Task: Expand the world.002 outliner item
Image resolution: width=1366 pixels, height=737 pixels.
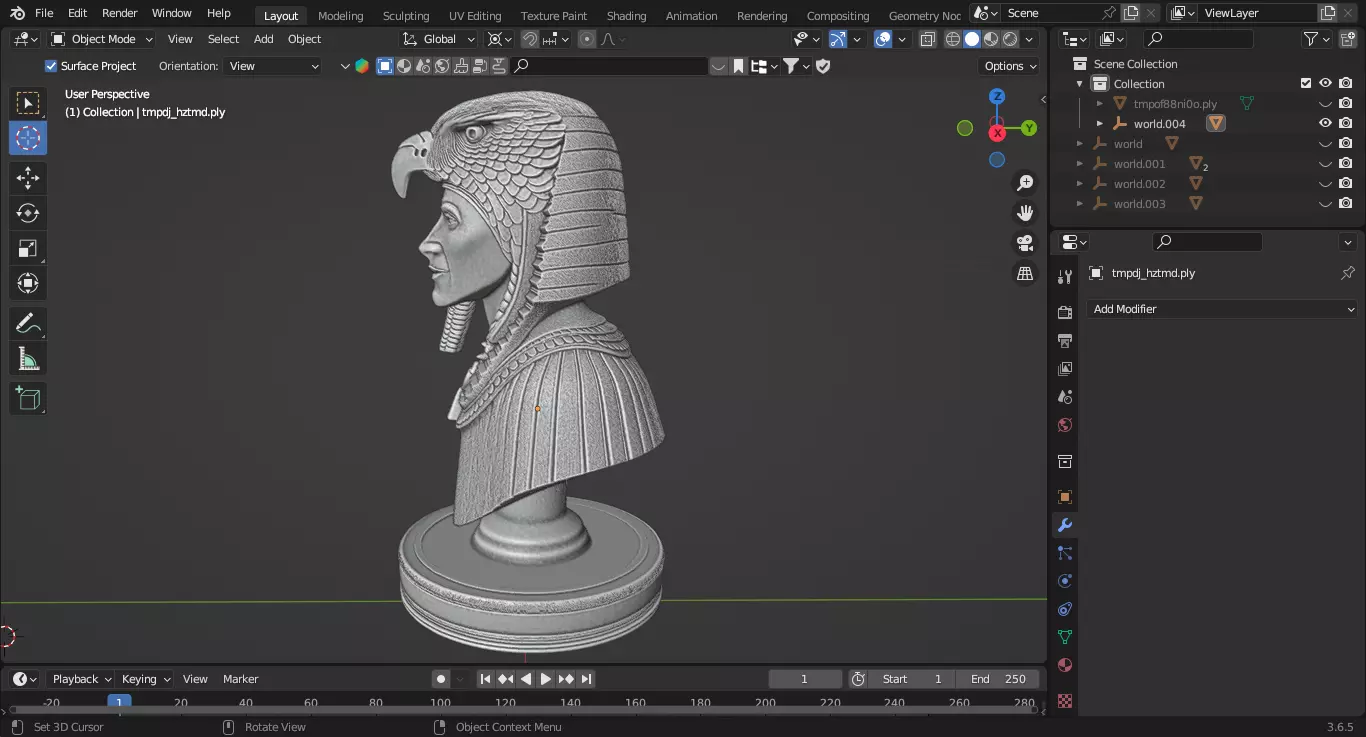Action: click(1080, 184)
